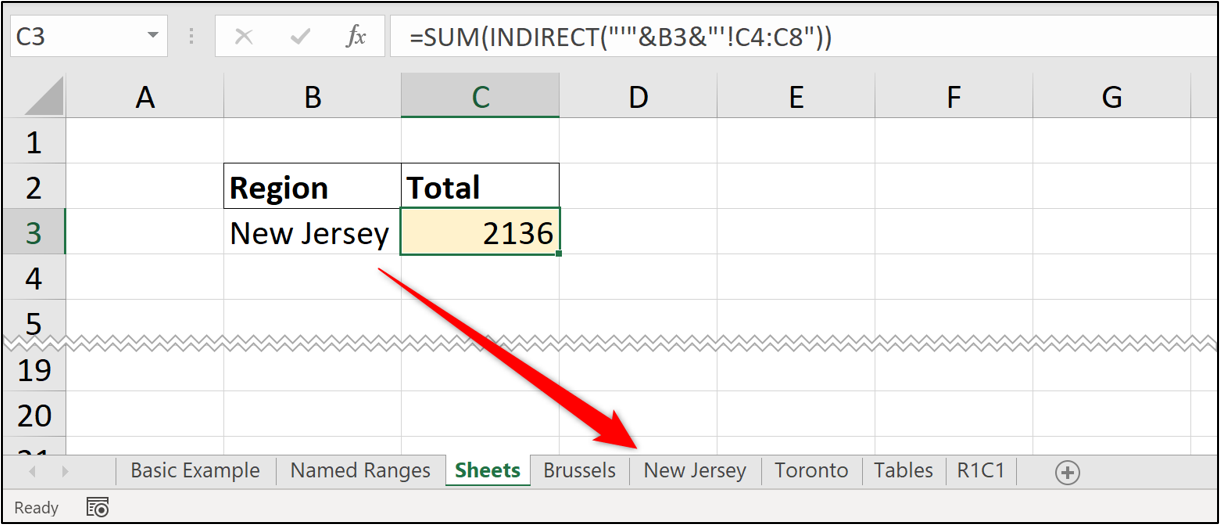Select row 20 header
Viewport: 1220px width, 525px height.
point(34,415)
